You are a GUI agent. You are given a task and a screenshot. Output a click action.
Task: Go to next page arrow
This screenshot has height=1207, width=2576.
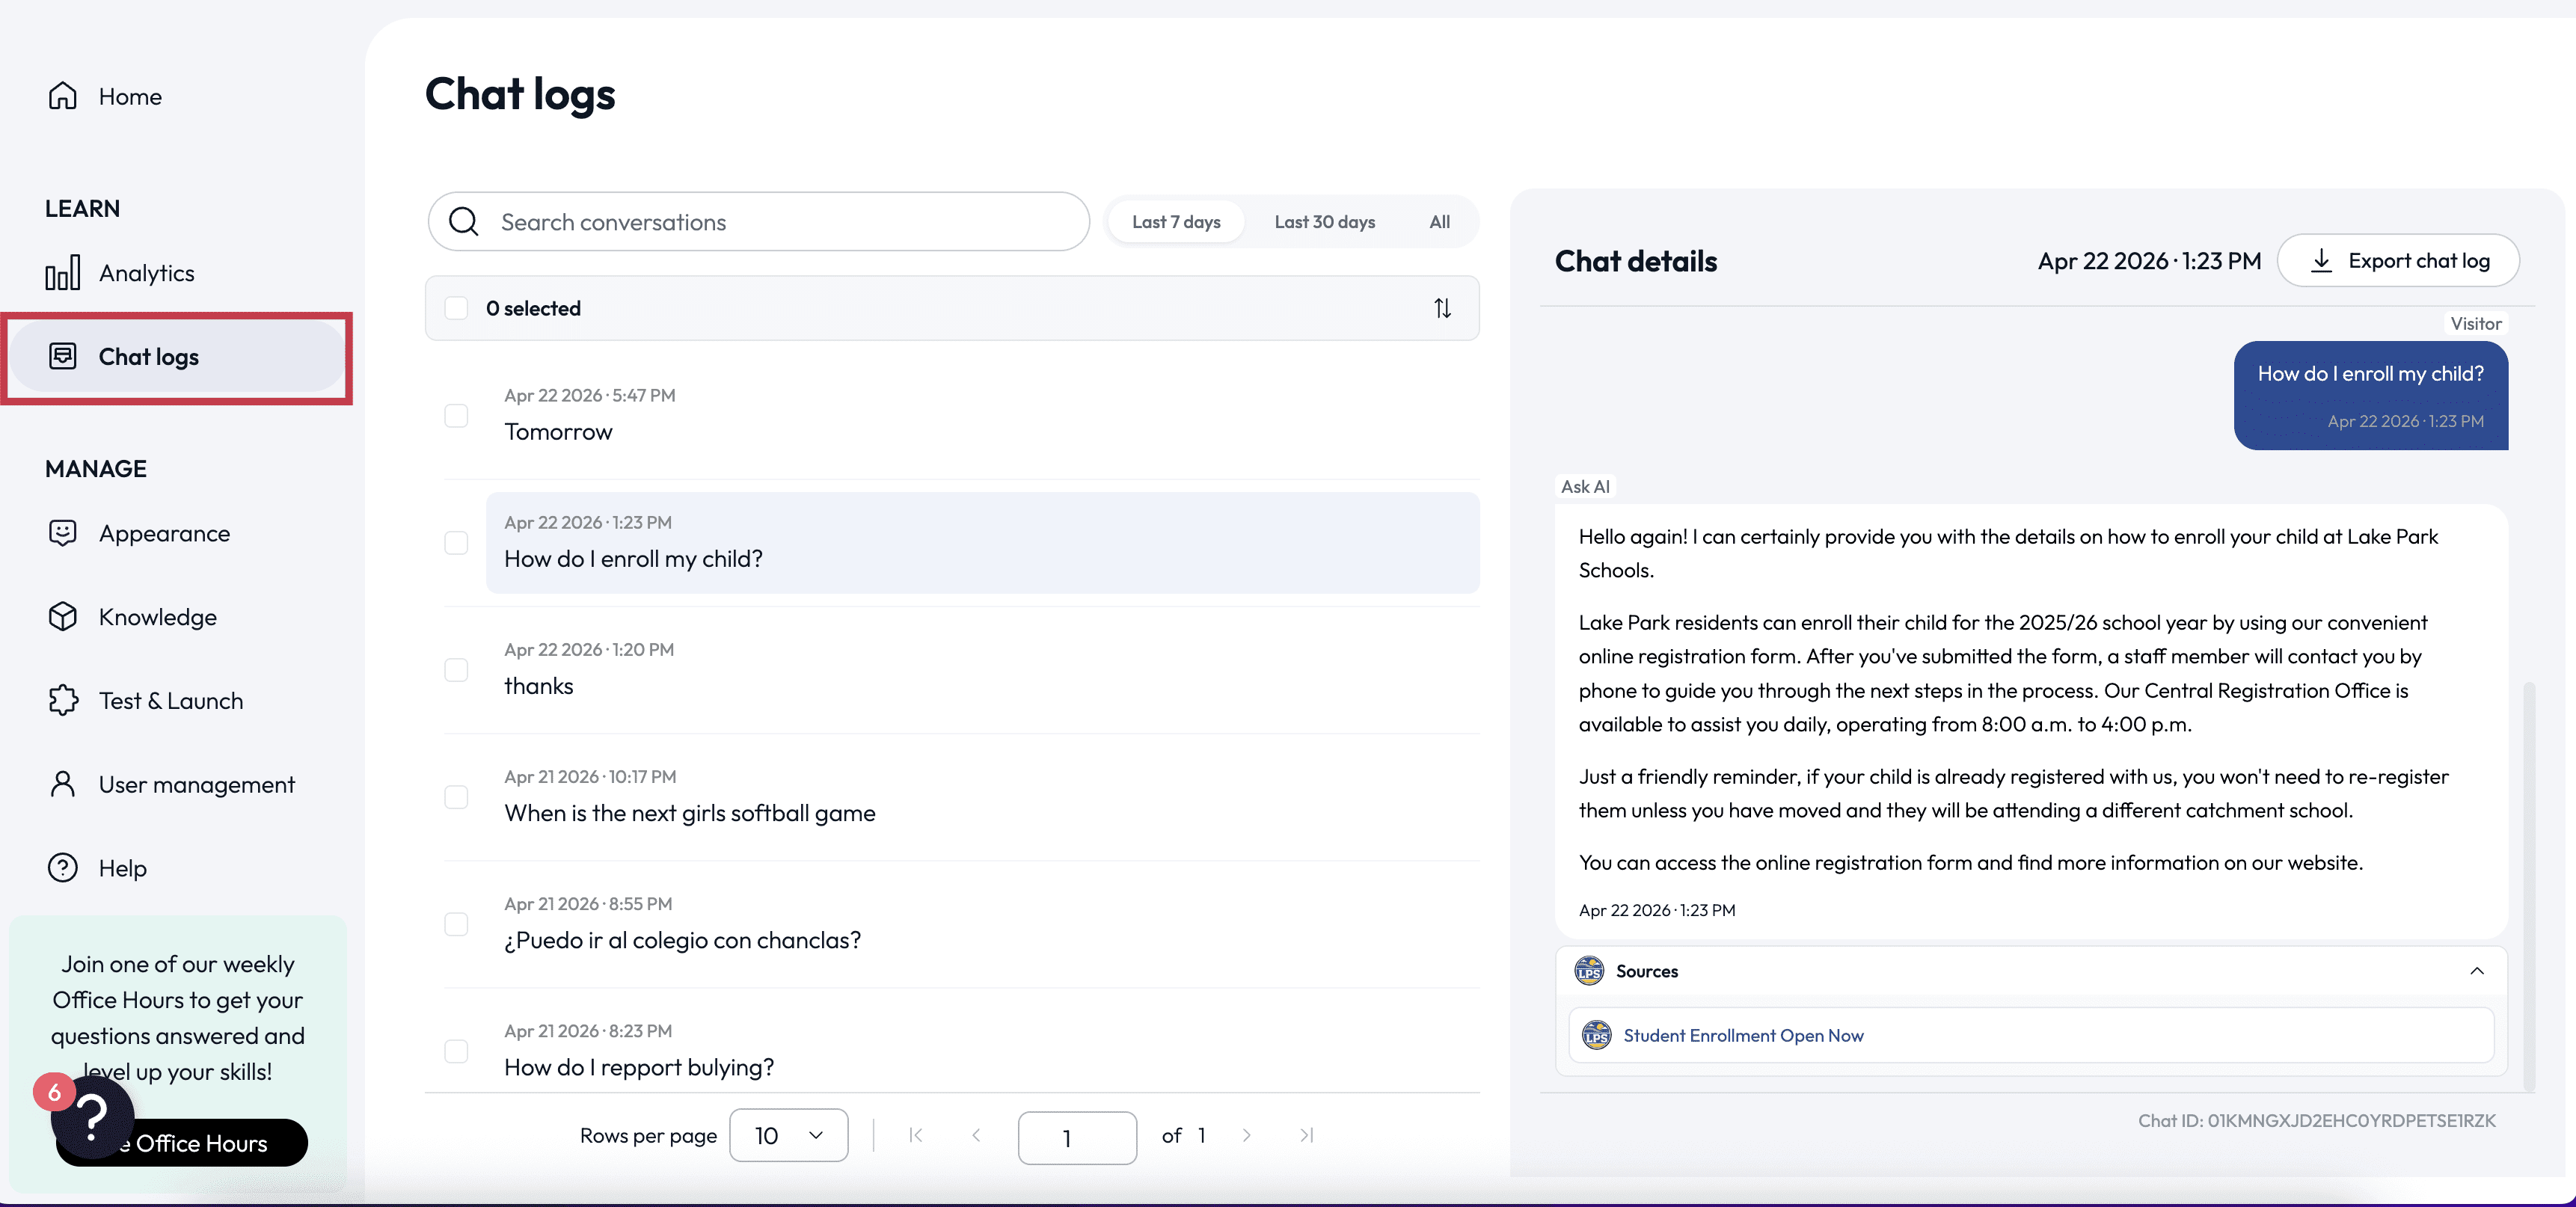point(1246,1135)
